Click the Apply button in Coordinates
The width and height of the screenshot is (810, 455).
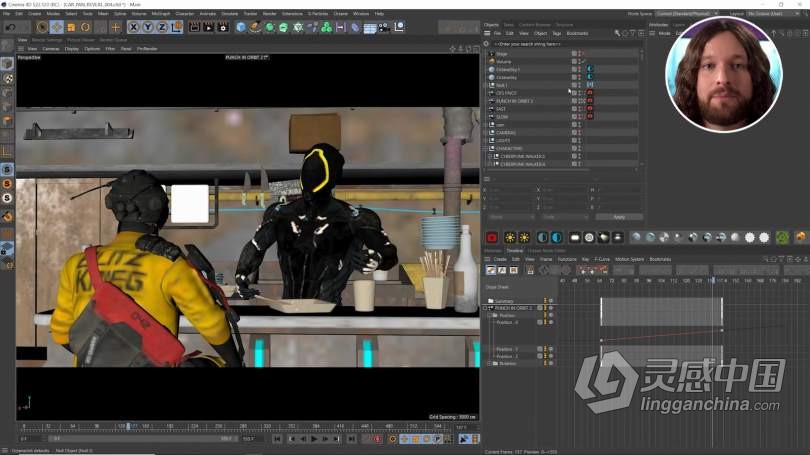[x=619, y=217]
